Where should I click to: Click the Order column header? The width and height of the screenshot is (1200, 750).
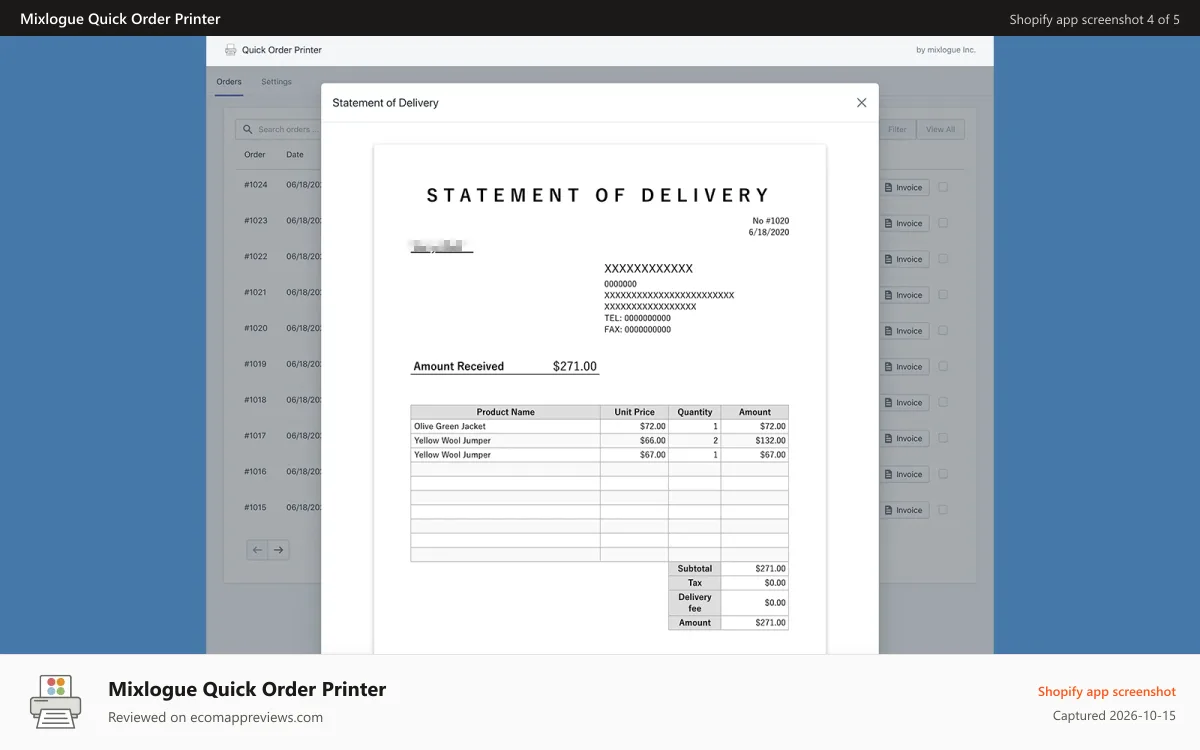pyautogui.click(x=255, y=155)
